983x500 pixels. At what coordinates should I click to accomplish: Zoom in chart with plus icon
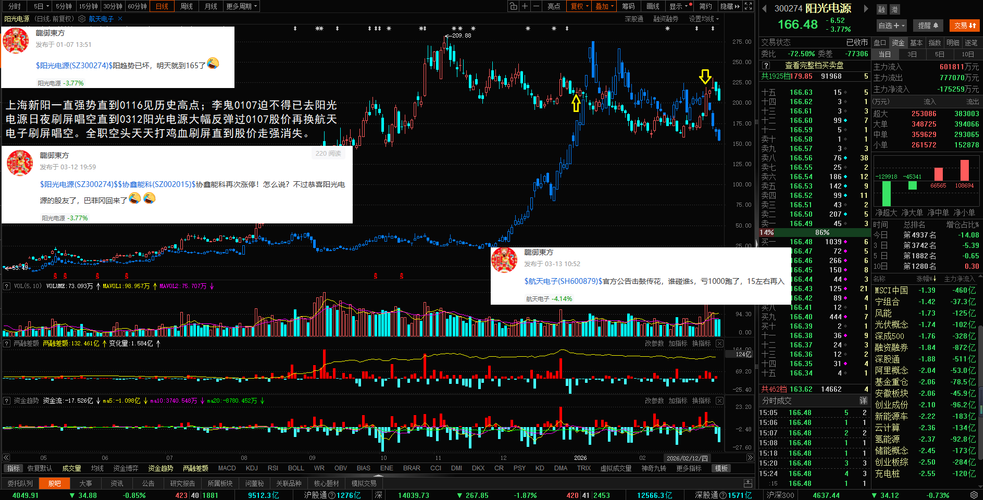[x=525, y=6]
